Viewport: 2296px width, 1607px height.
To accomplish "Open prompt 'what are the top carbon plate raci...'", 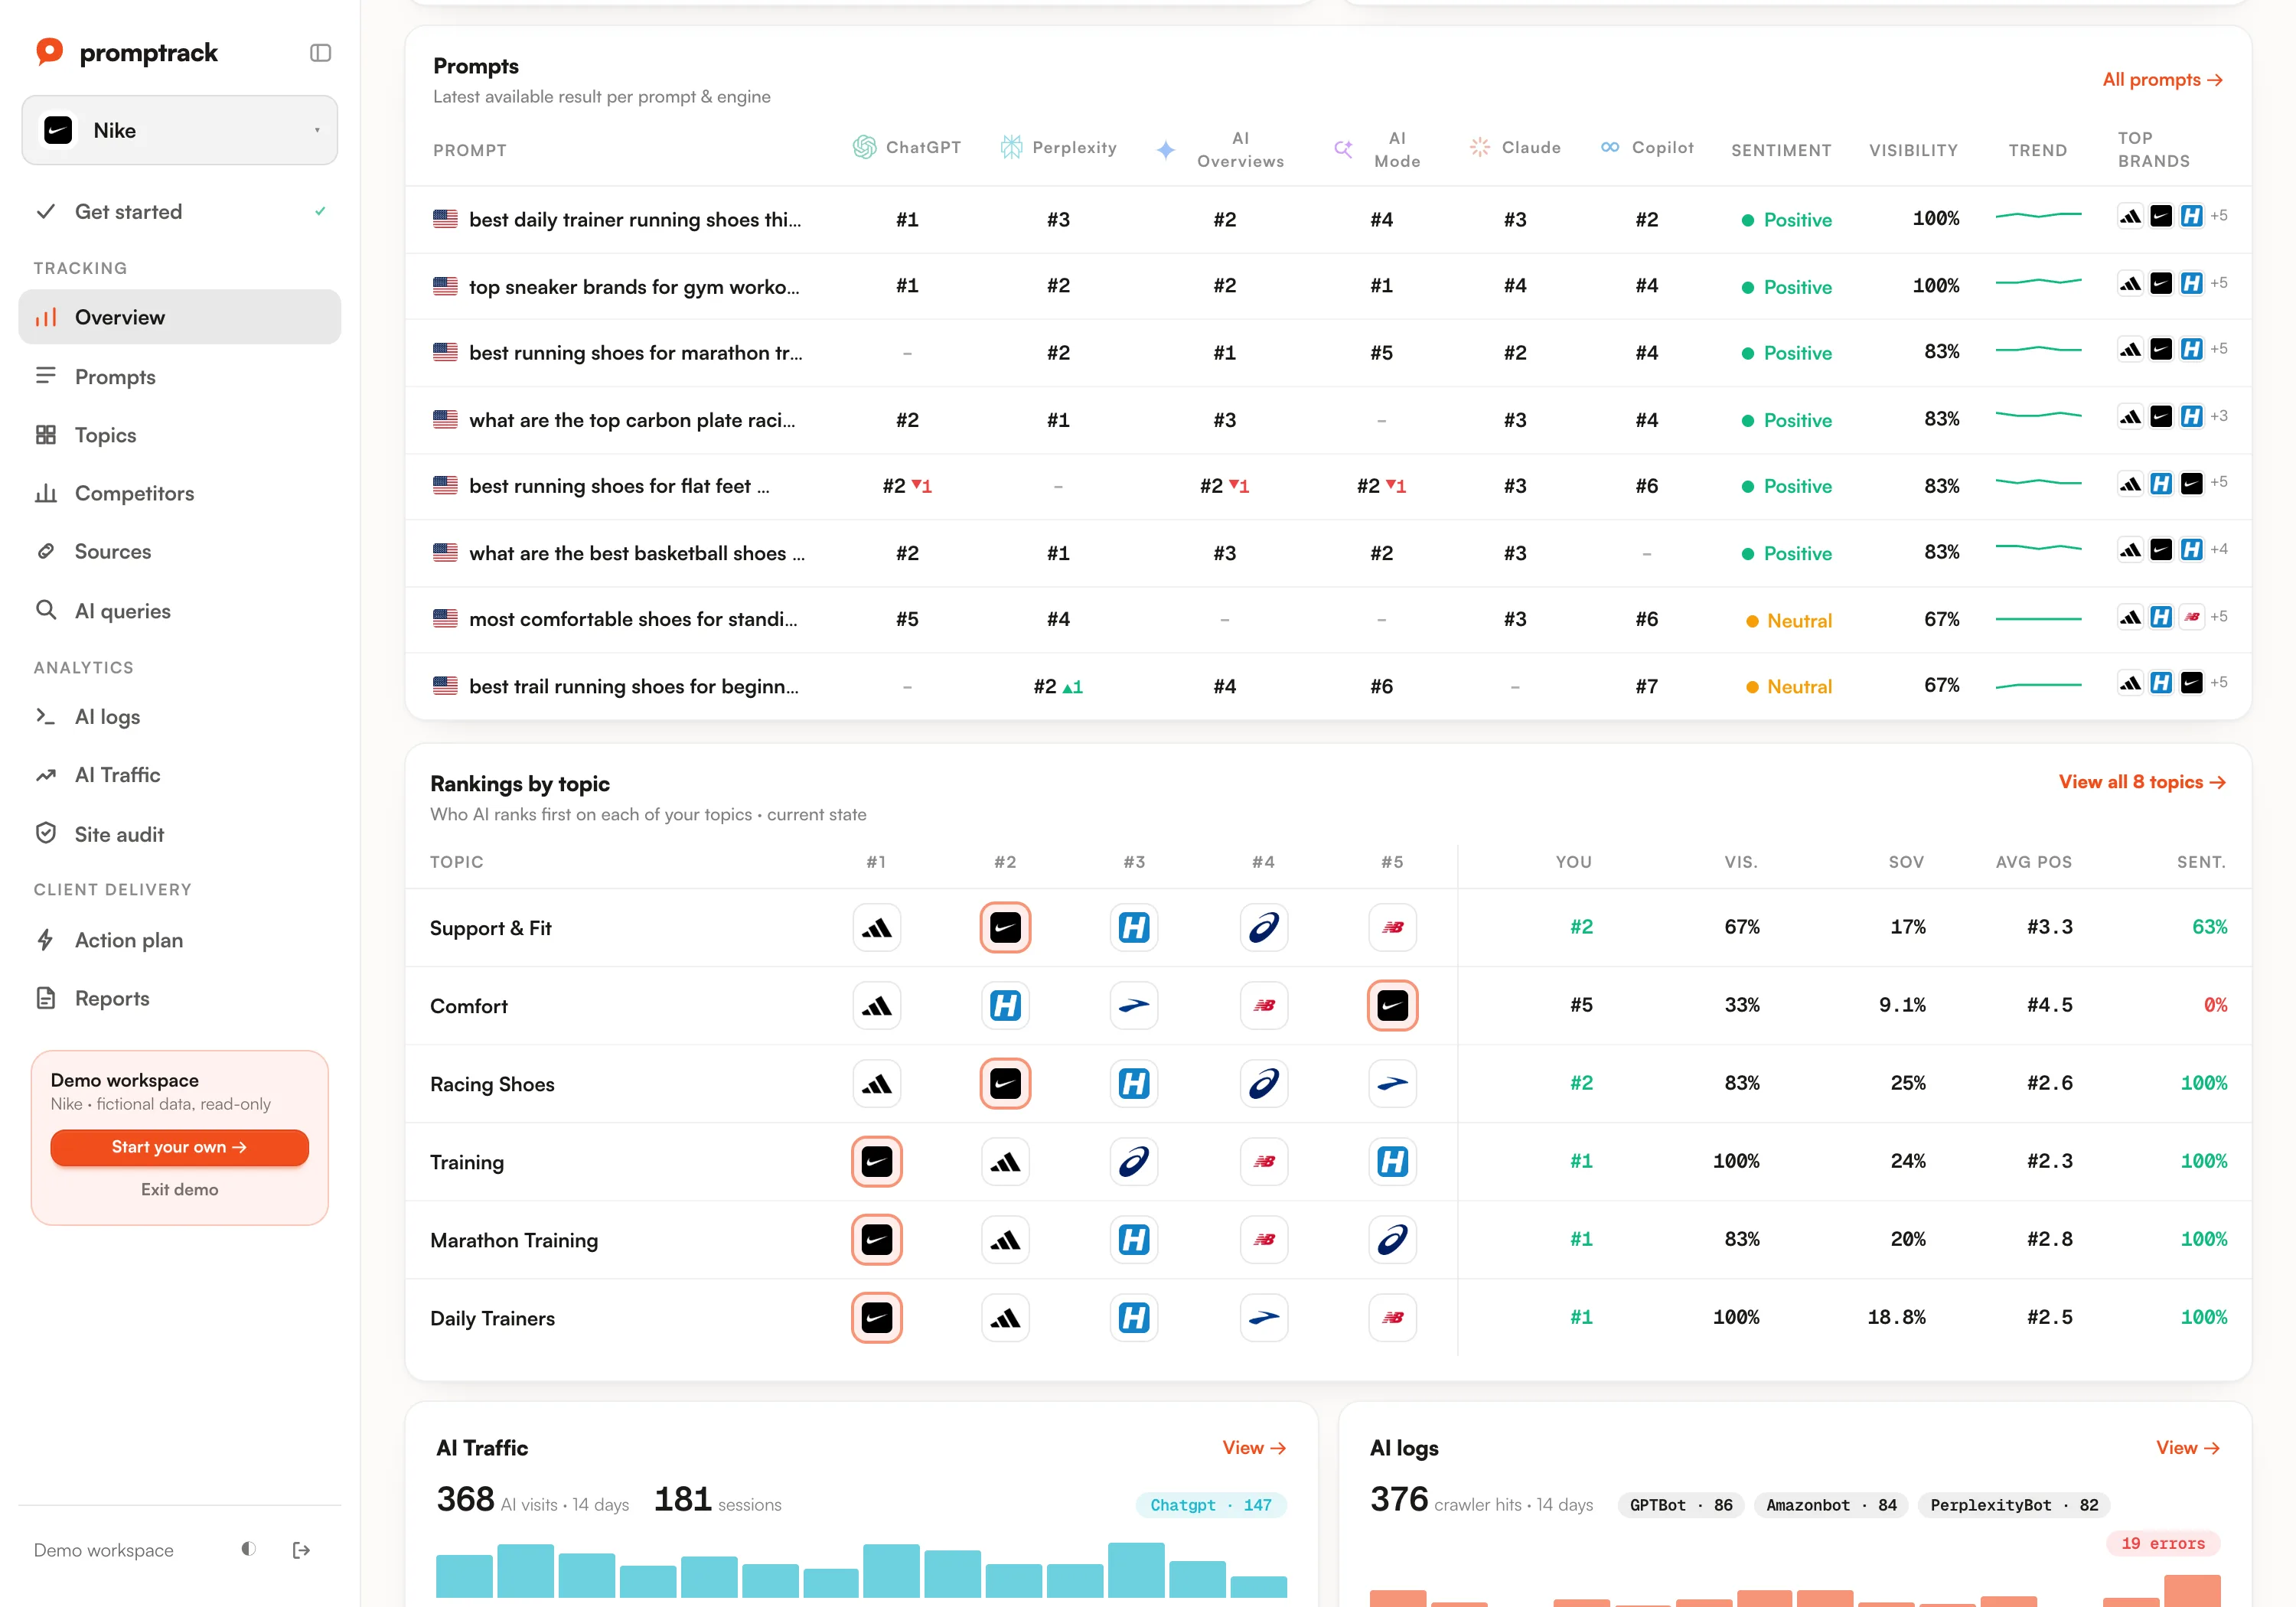I will 632,420.
